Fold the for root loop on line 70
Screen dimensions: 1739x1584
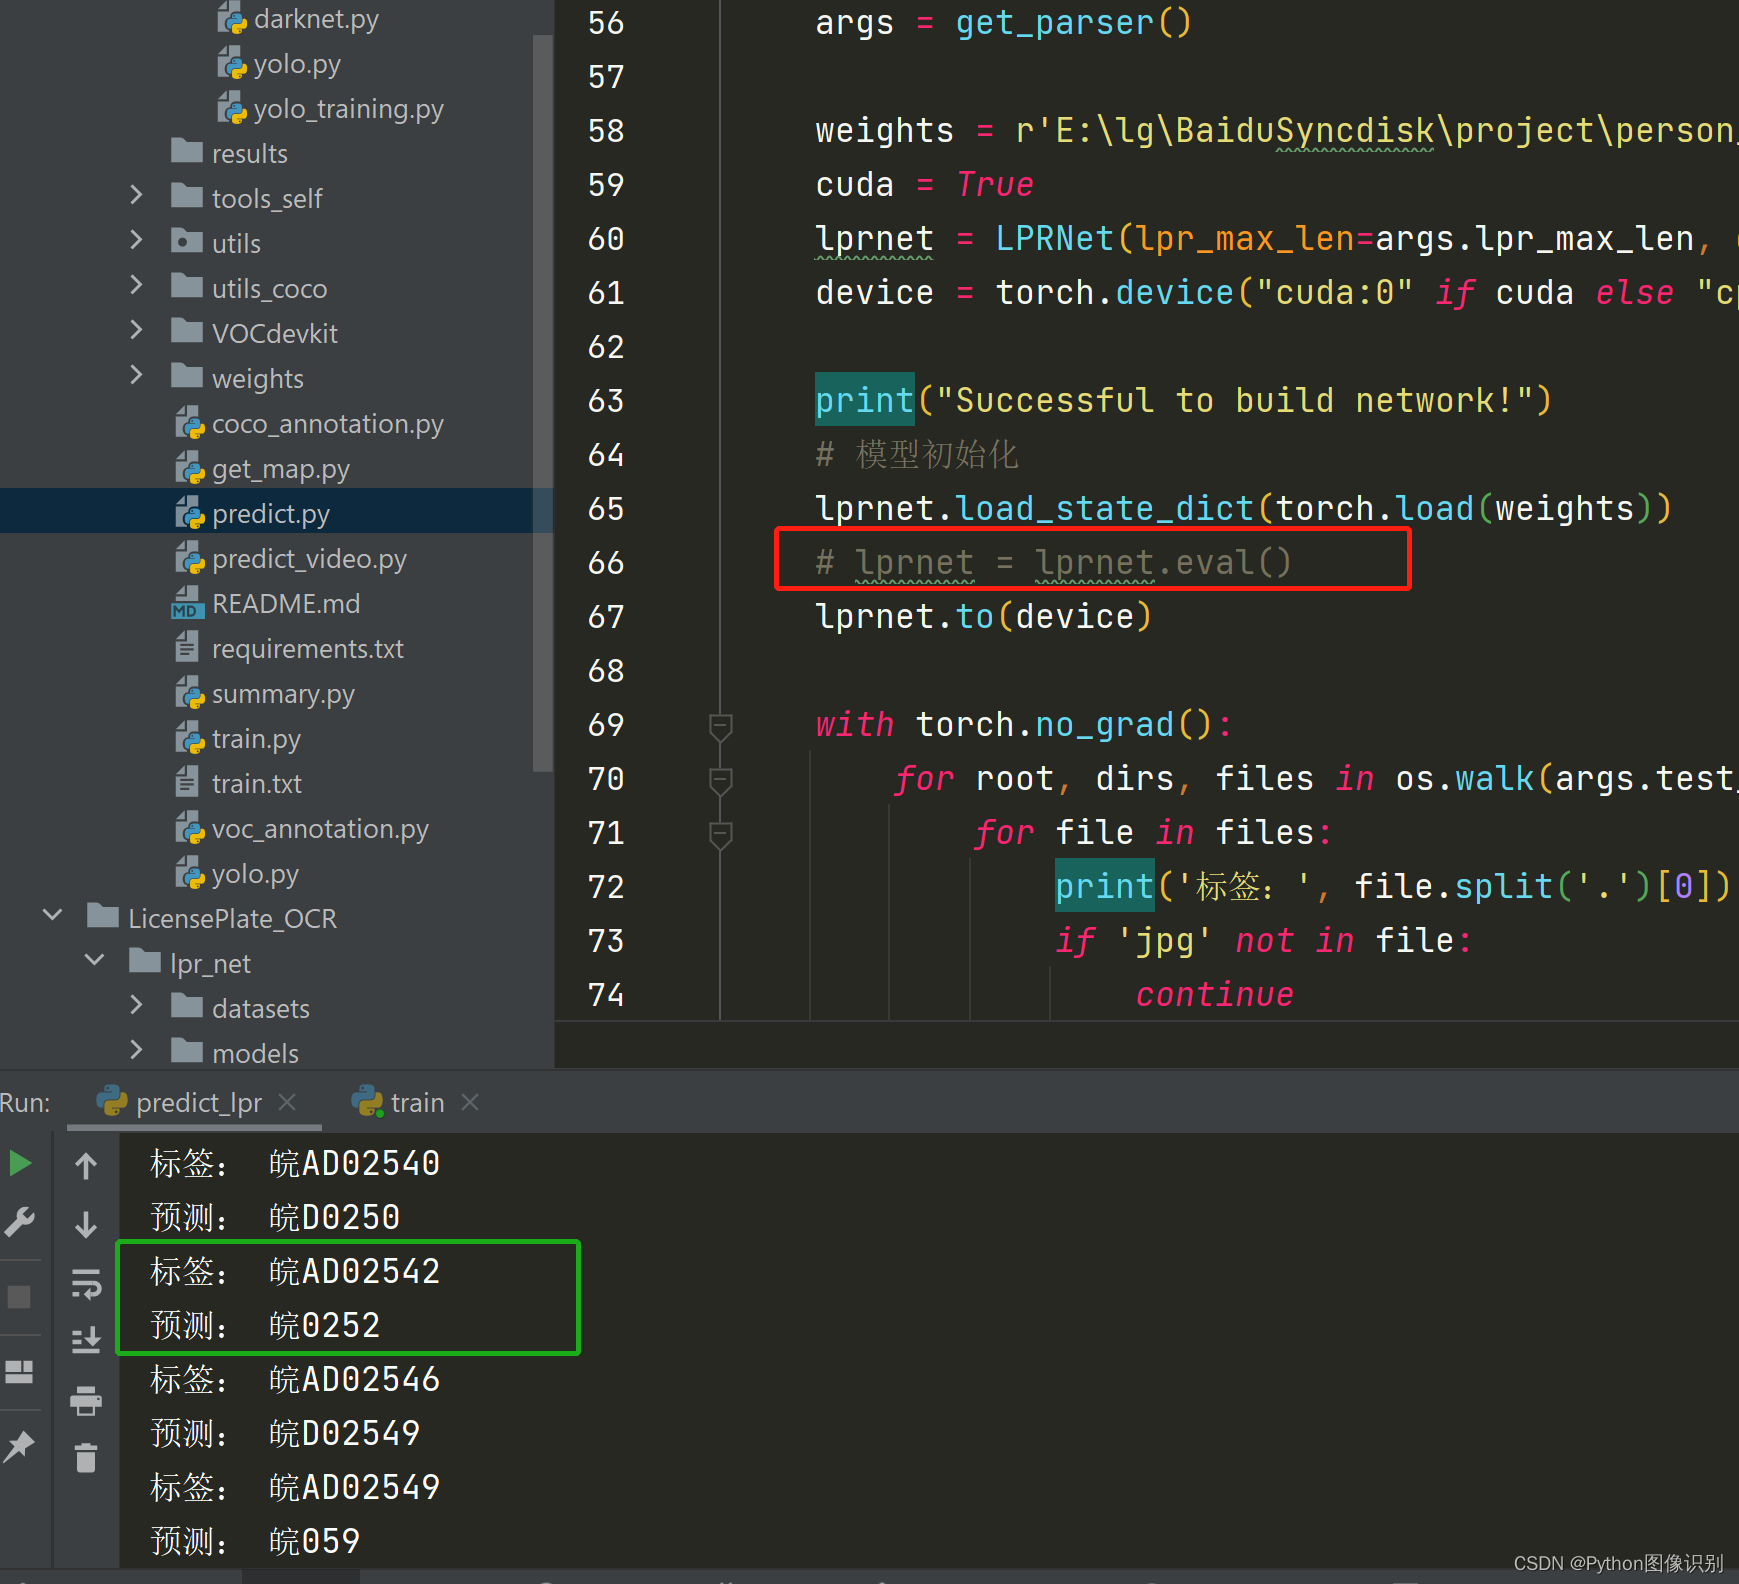coord(720,781)
